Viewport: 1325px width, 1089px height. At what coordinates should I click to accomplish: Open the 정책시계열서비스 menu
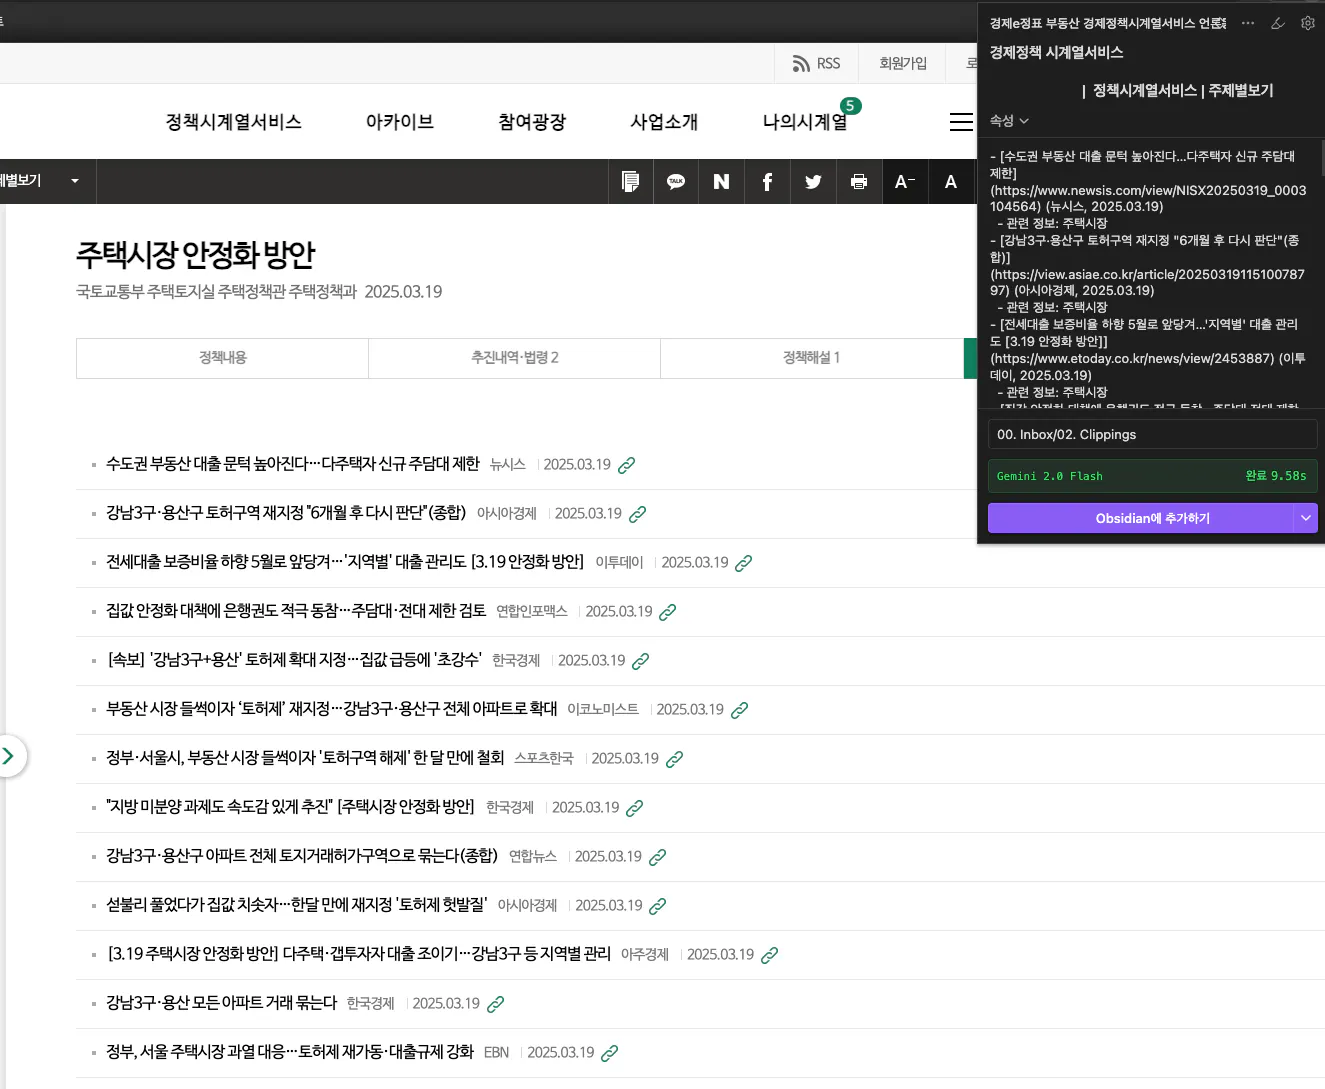coord(234,122)
